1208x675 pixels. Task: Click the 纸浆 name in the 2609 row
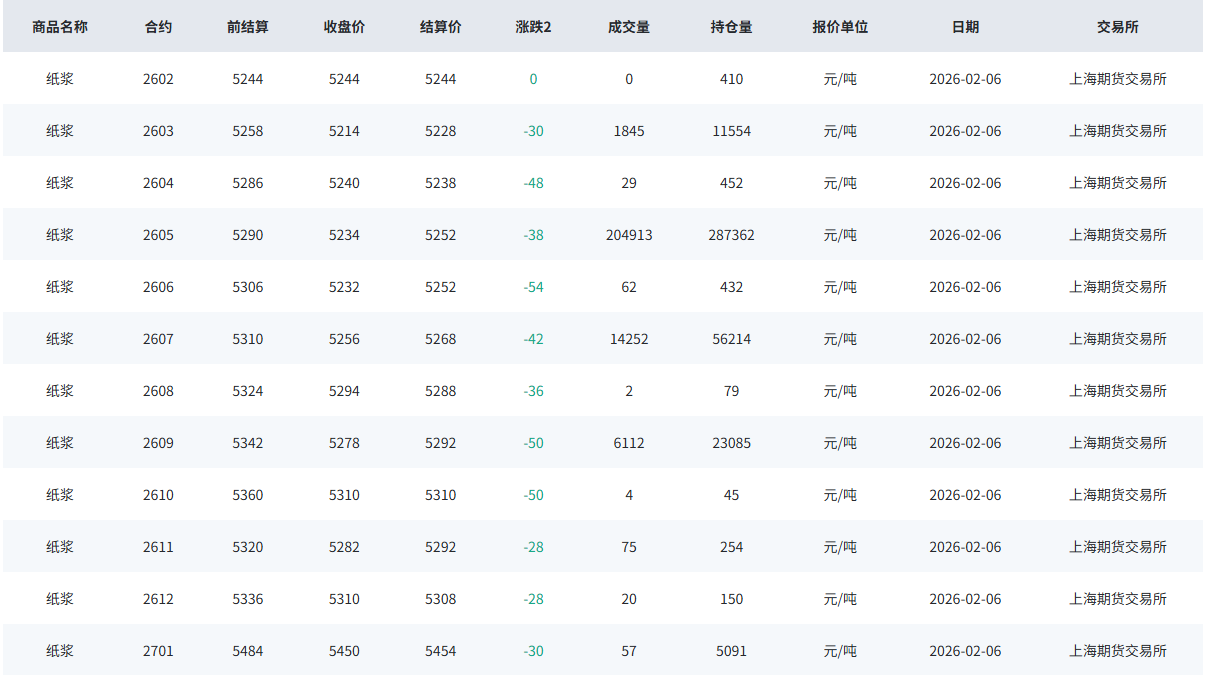pos(60,443)
